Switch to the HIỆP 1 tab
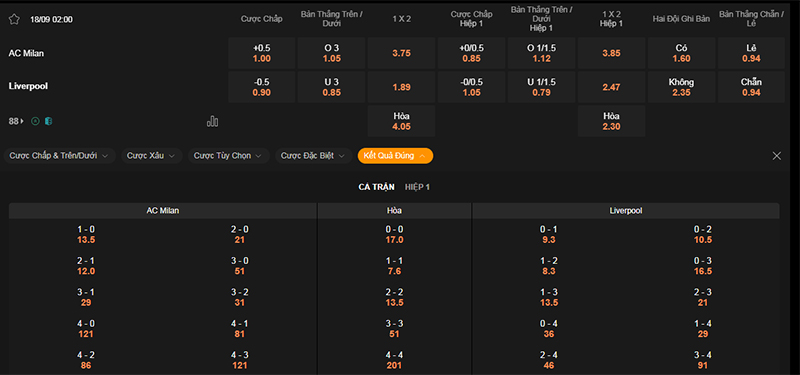Viewport: 800px width, 375px height. (417, 187)
